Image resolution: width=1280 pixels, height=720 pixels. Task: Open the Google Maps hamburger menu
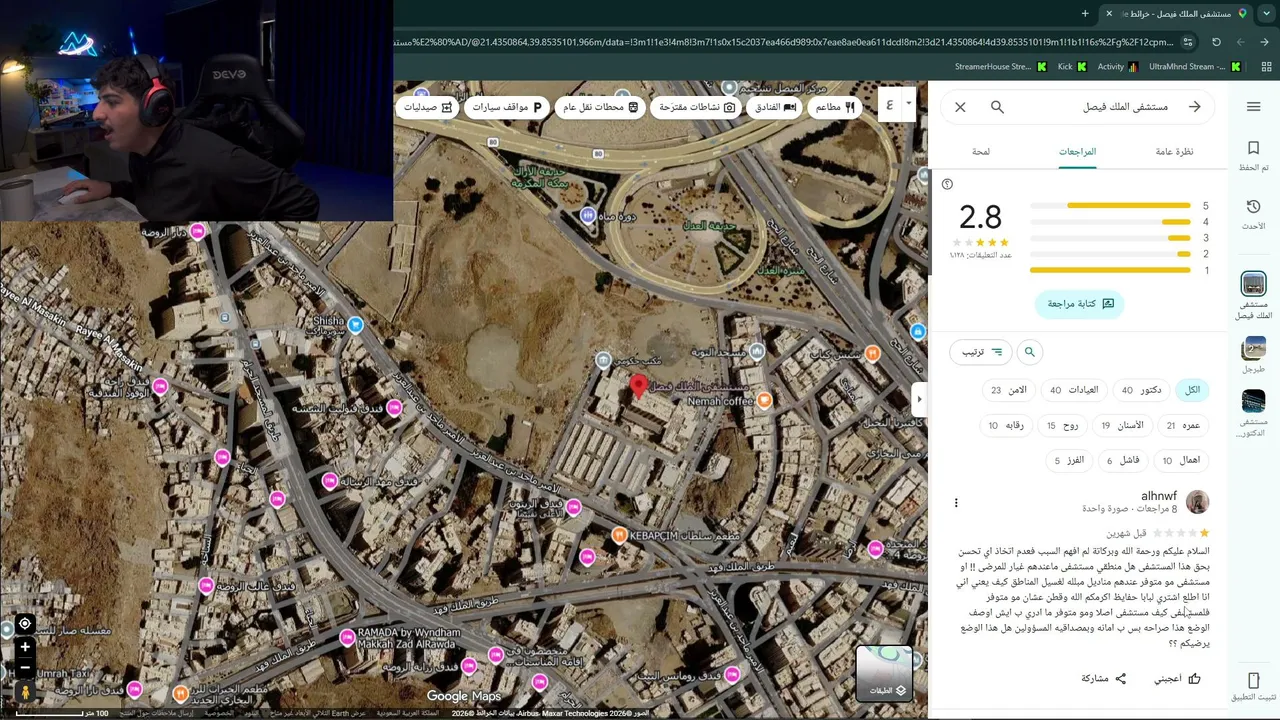pos(1253,107)
